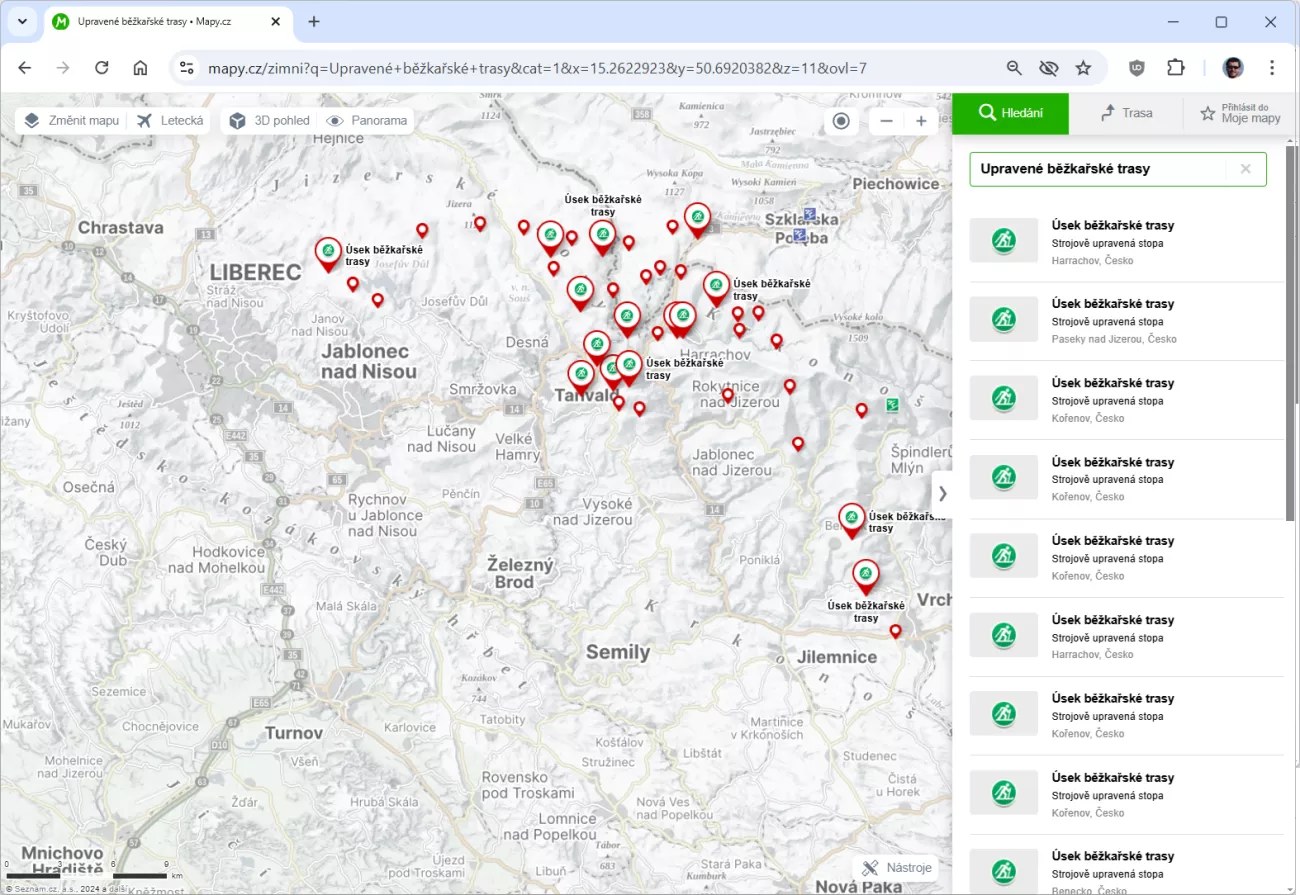Toggle the crossed-eye tracking protection icon
Image resolution: width=1300 pixels, height=895 pixels.
point(1048,68)
